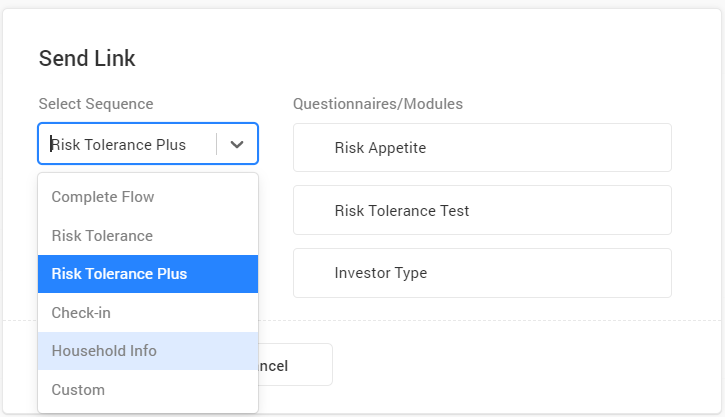Click the Select Sequence field label
This screenshot has width=725, height=417.
click(x=96, y=104)
